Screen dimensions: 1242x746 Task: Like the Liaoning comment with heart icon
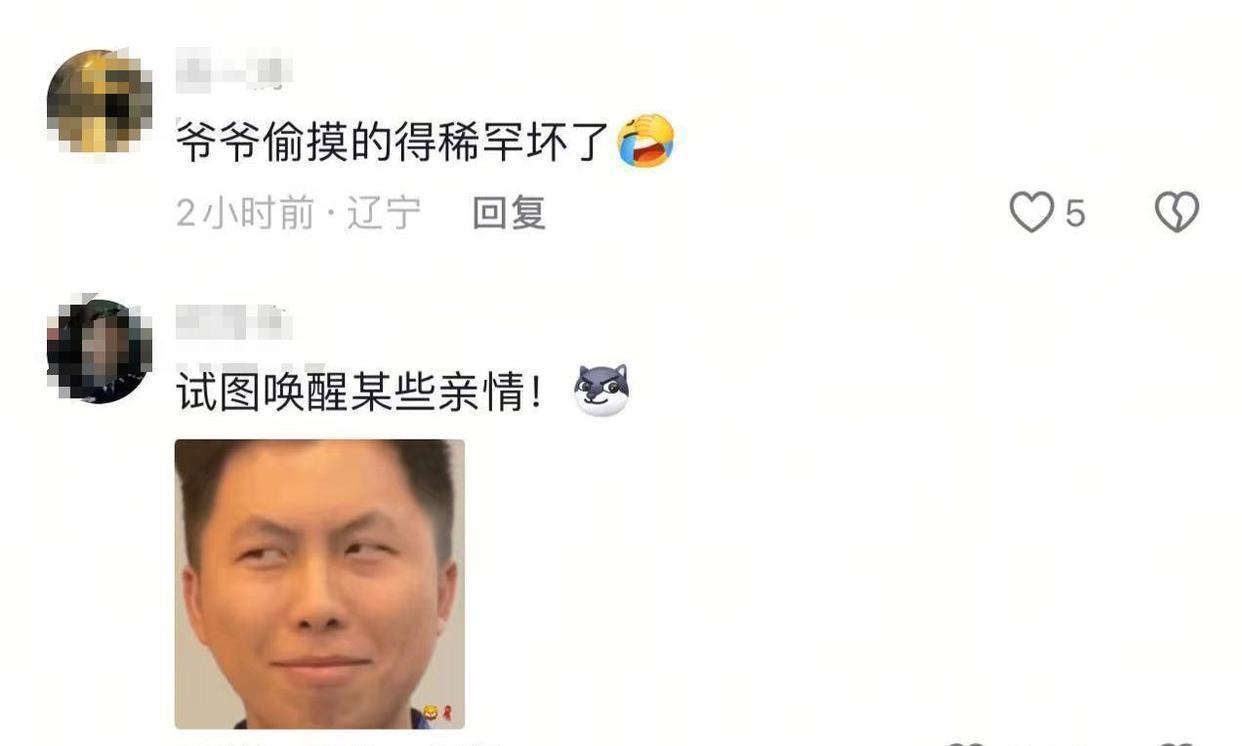tap(1031, 213)
